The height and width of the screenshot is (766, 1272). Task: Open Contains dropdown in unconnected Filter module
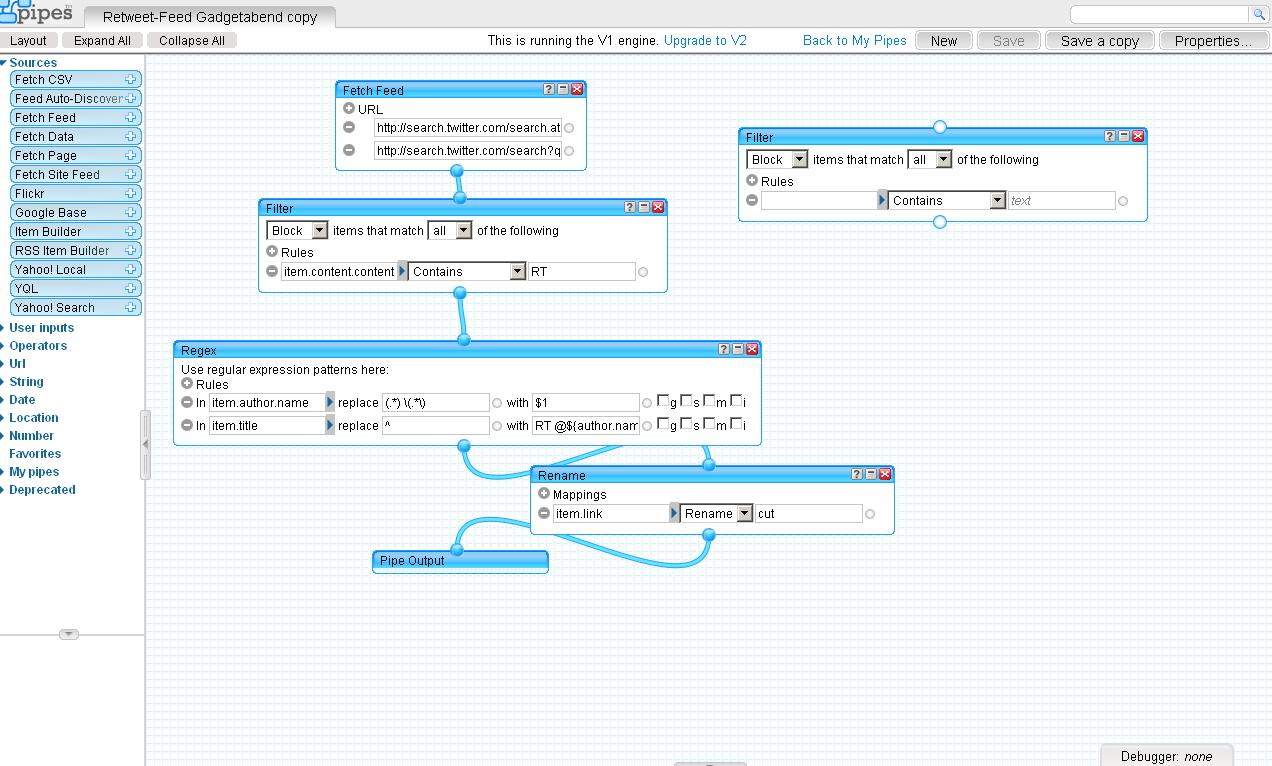(x=947, y=200)
